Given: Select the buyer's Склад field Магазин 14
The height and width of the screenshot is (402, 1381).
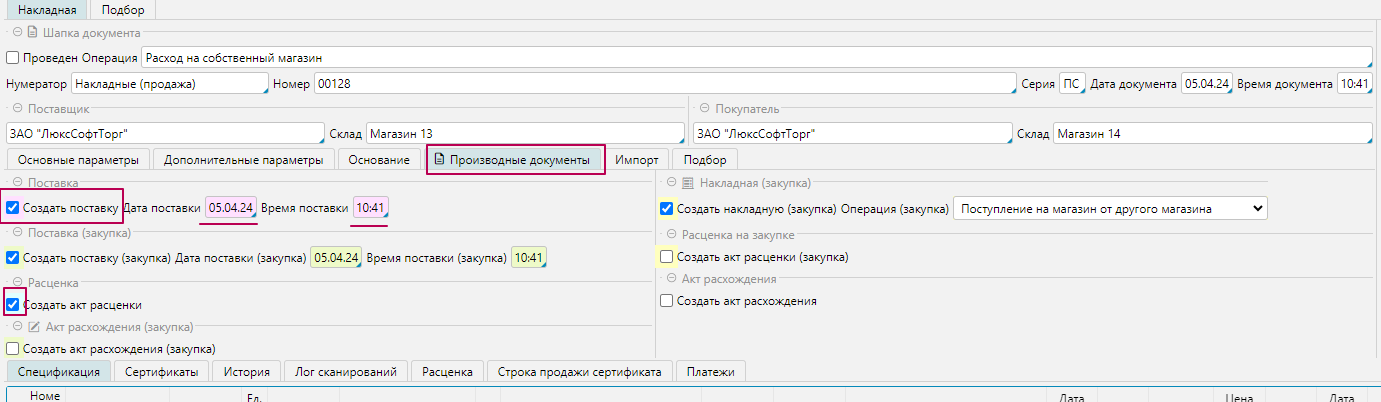Looking at the screenshot, I should pos(1212,134).
